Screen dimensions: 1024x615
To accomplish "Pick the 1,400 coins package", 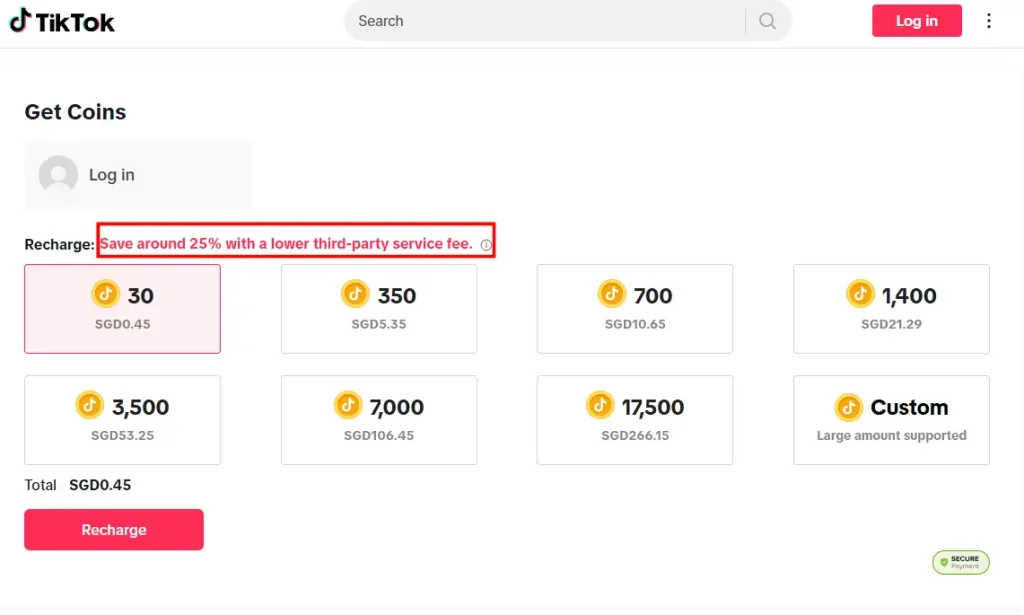I will pyautogui.click(x=891, y=309).
